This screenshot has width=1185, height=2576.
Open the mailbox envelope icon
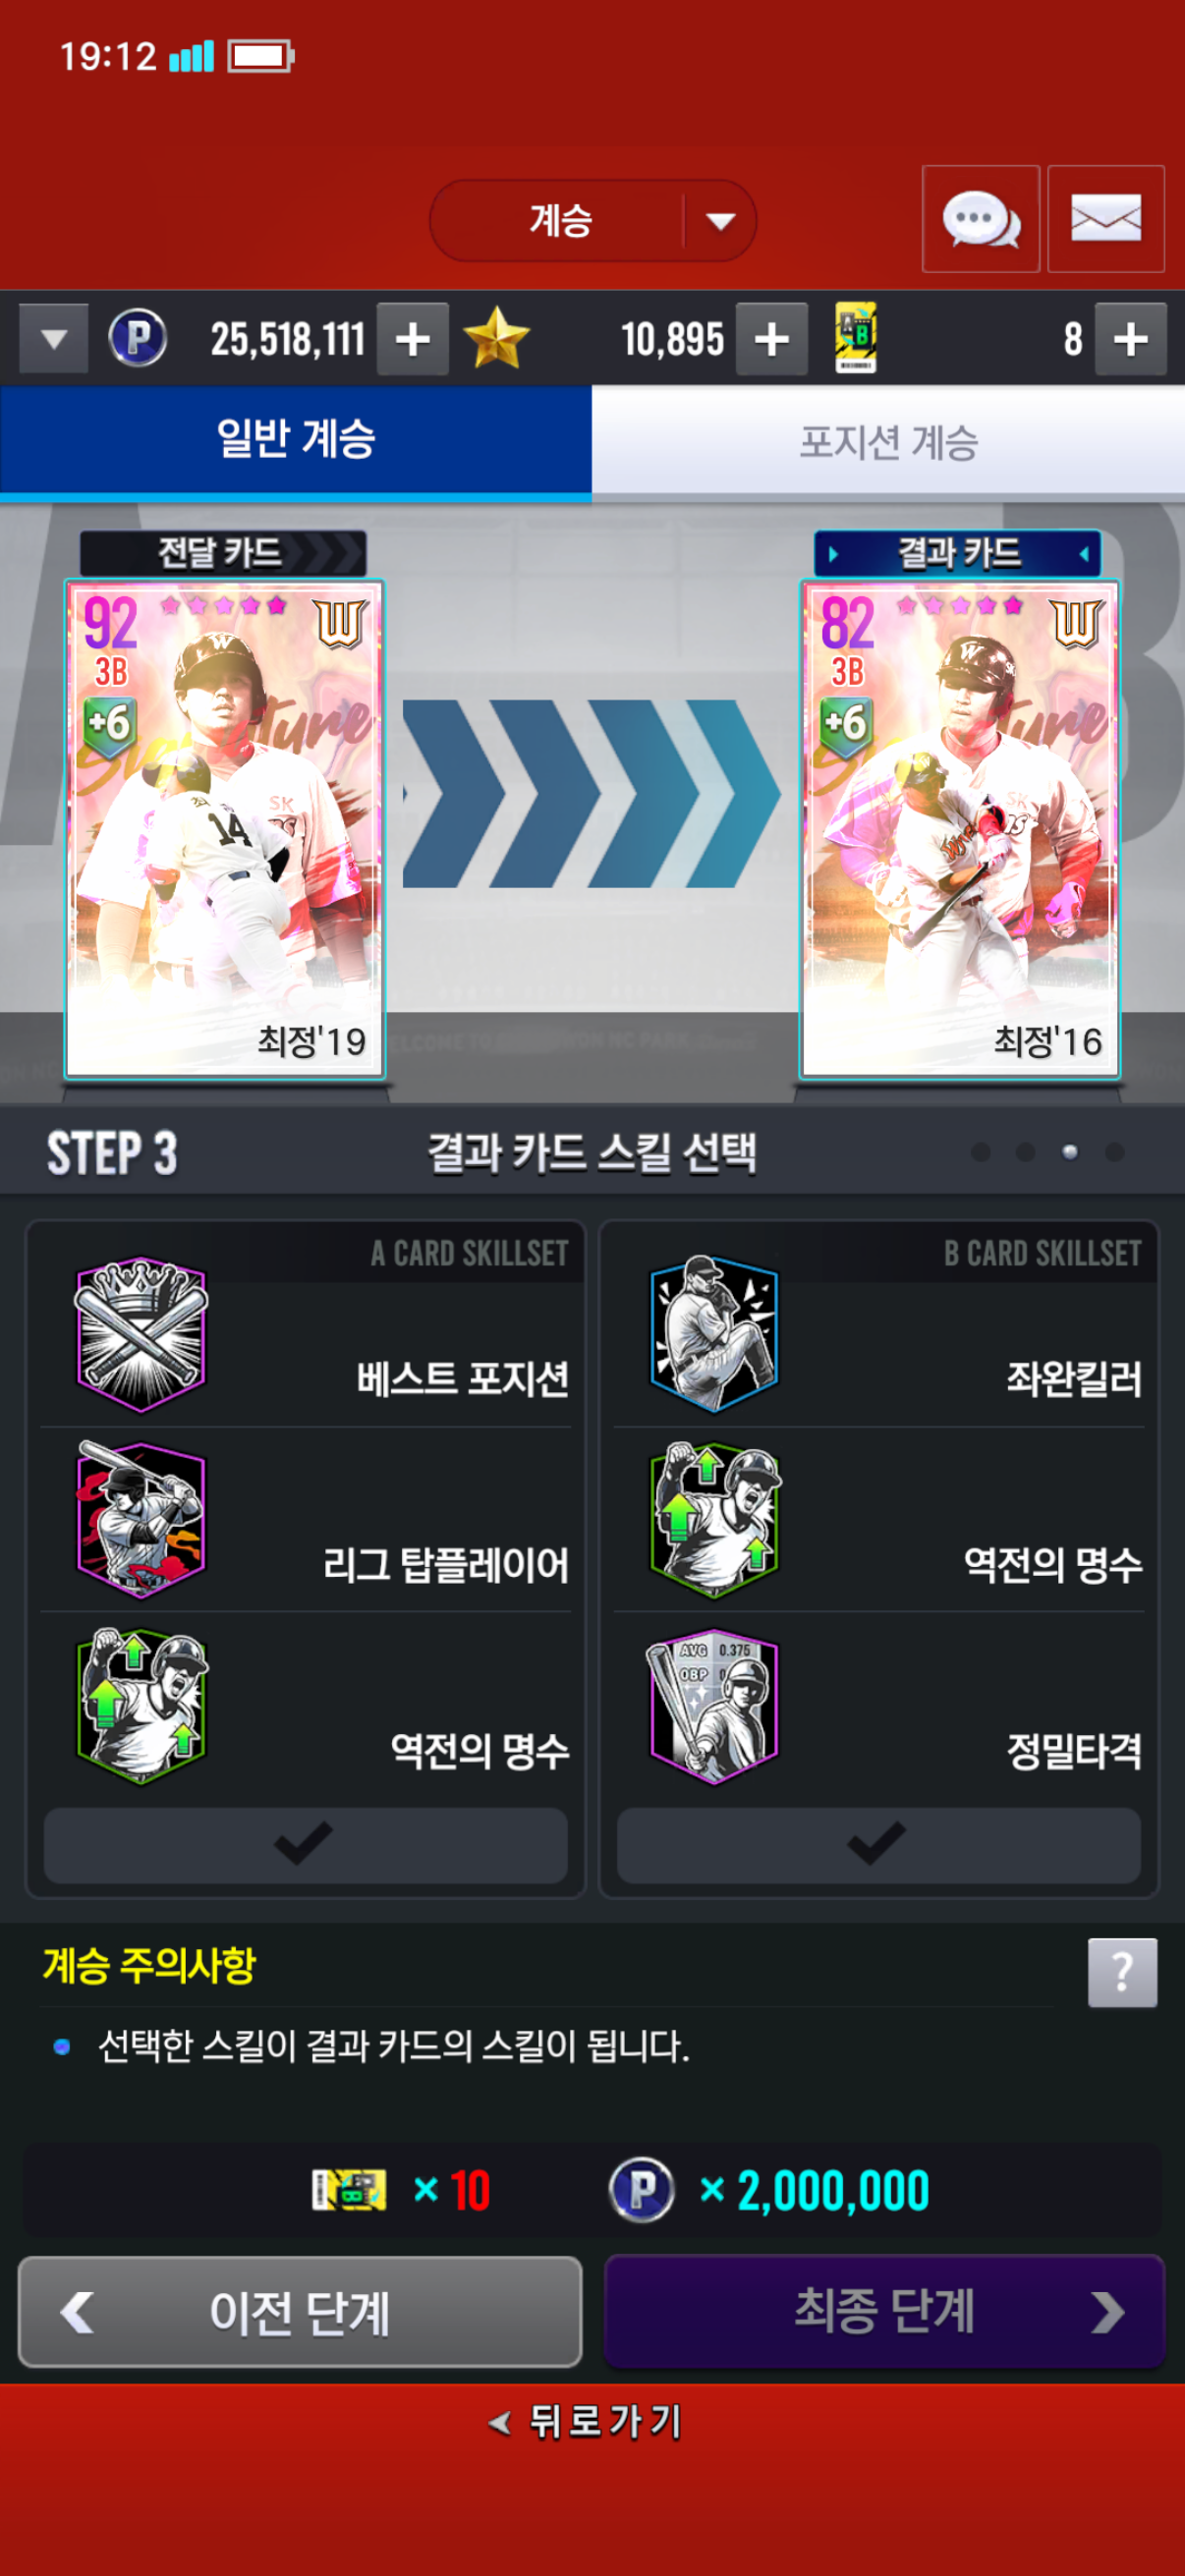pos(1105,219)
